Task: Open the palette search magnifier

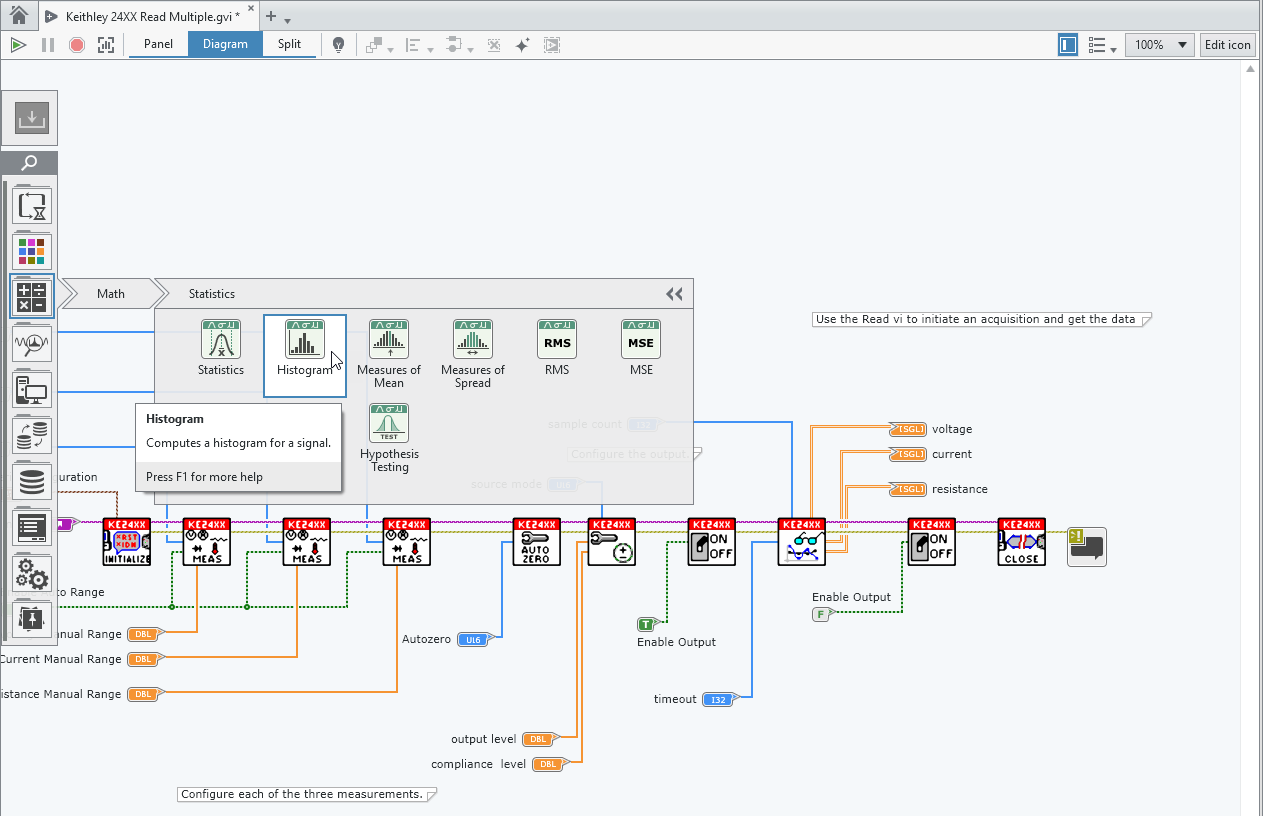Action: [x=30, y=163]
